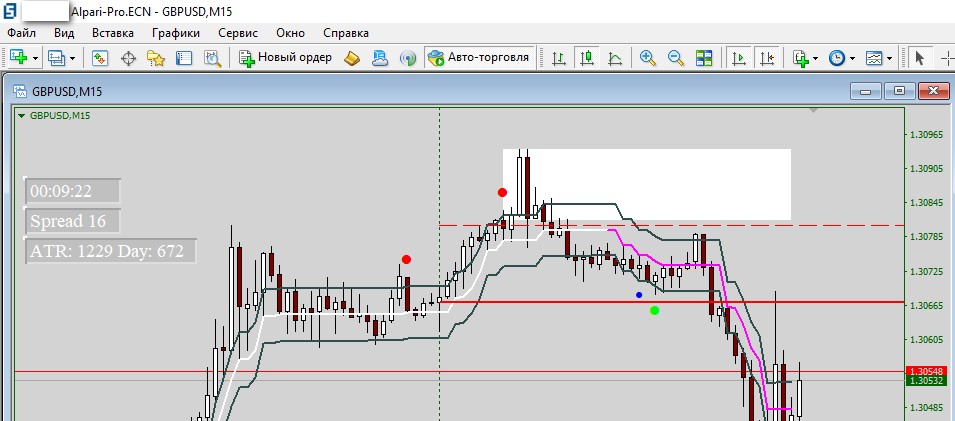Click the 1.30965 price scale value
Image resolution: width=955 pixels, height=421 pixels.
coord(926,135)
